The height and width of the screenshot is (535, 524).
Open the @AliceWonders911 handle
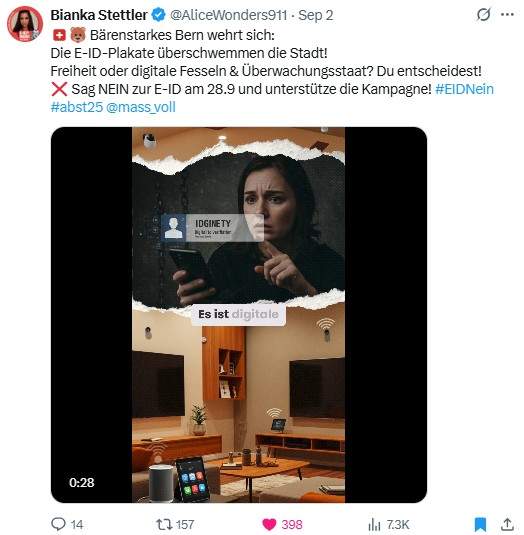228,15
